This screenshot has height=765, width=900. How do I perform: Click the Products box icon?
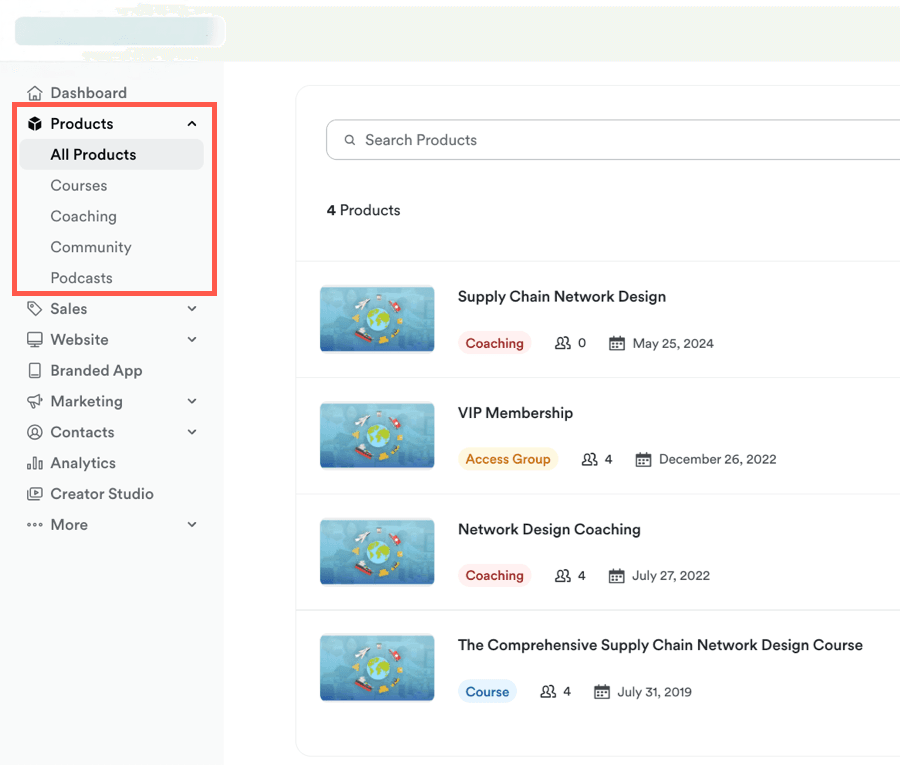35,124
